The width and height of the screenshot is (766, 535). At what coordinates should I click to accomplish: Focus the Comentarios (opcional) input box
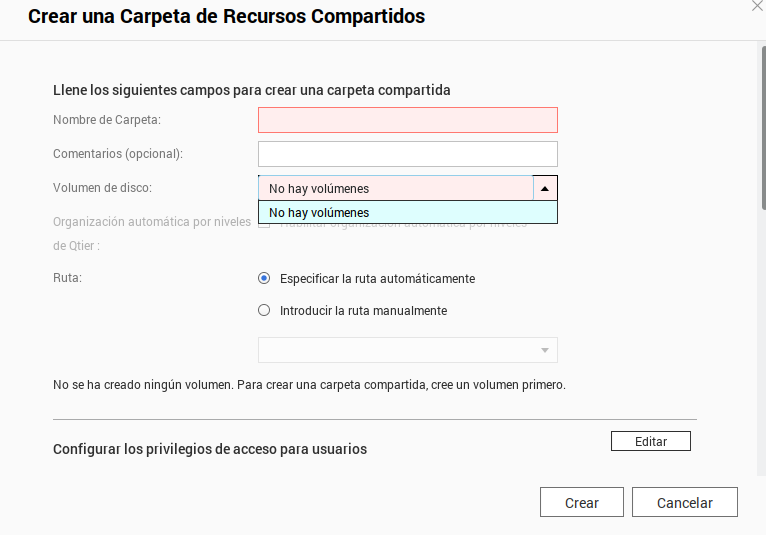coord(407,154)
